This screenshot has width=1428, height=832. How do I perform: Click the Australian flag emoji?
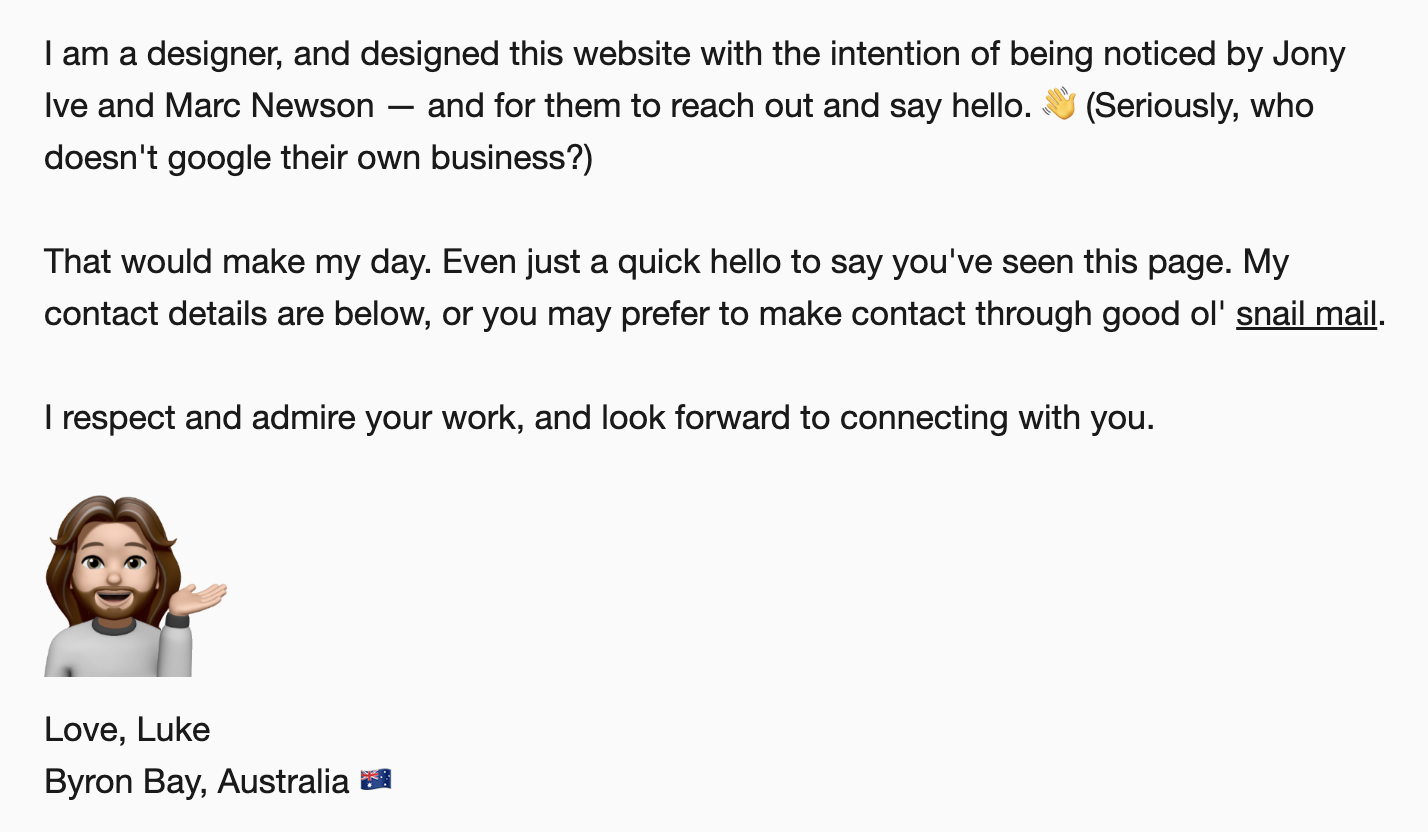(x=376, y=780)
